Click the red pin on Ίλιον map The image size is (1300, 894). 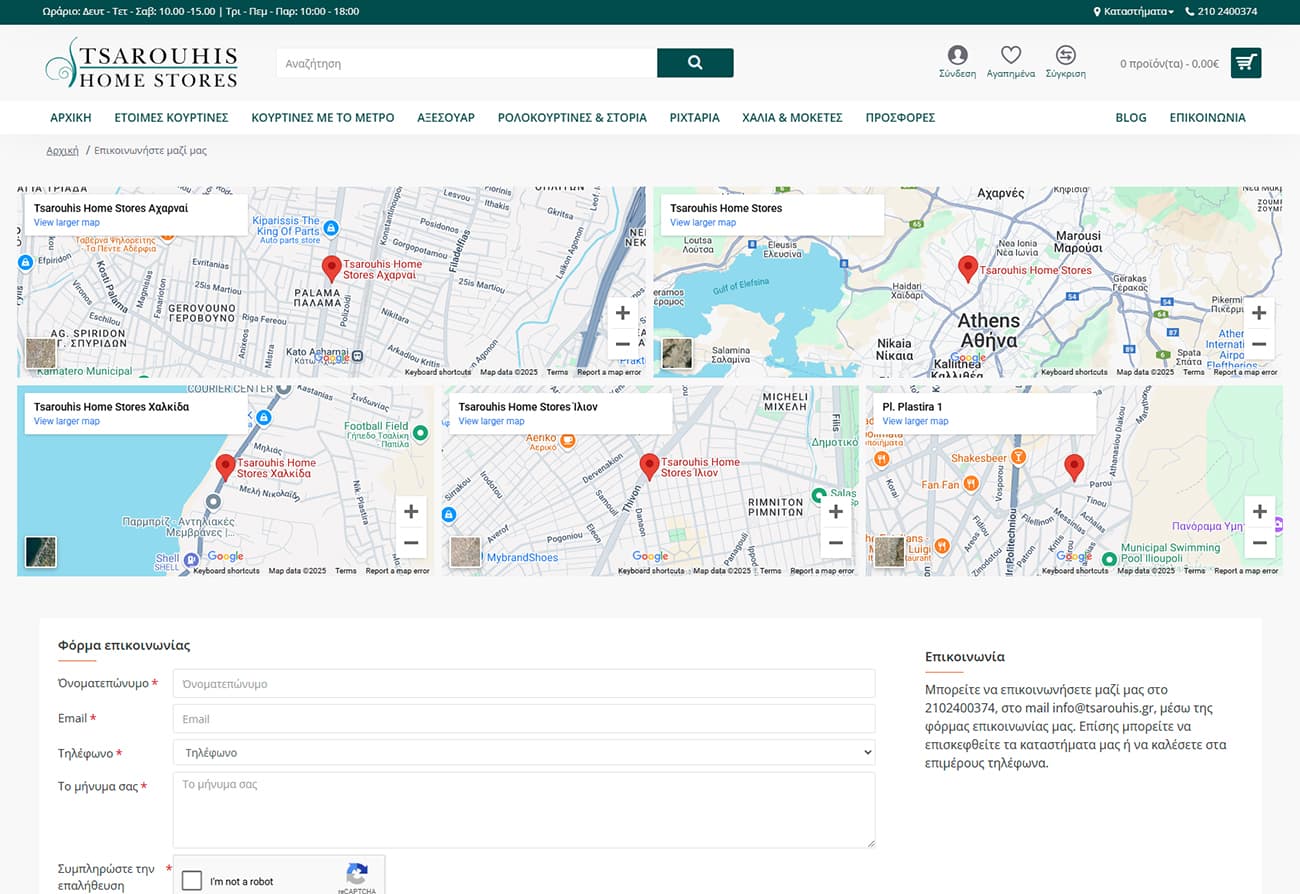(x=649, y=468)
